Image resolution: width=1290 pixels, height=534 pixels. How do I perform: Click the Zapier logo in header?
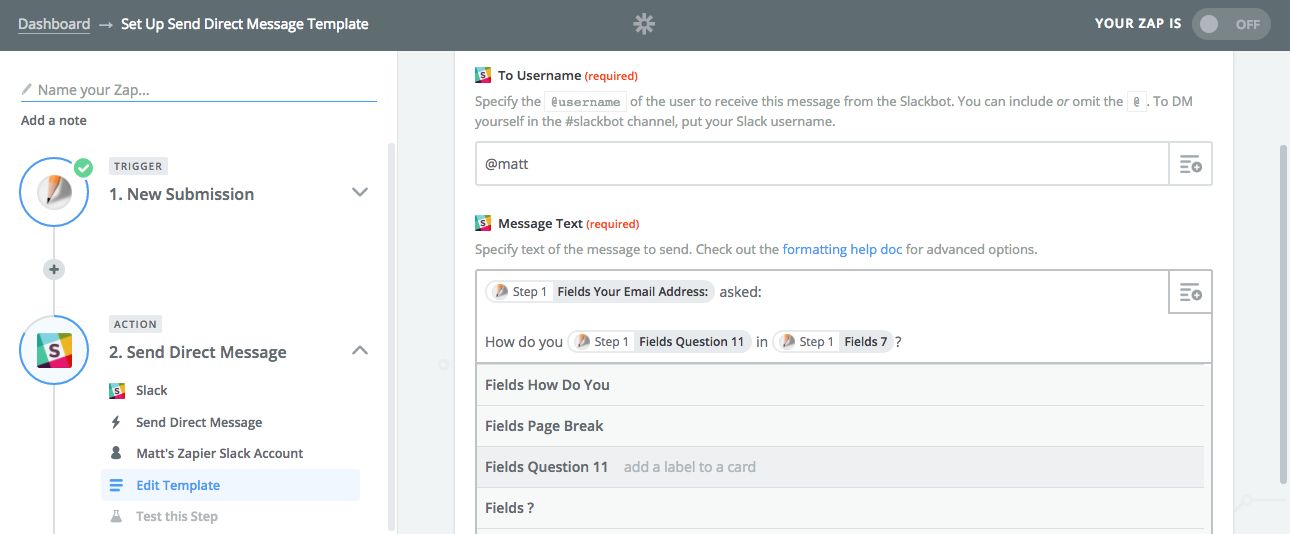click(644, 24)
